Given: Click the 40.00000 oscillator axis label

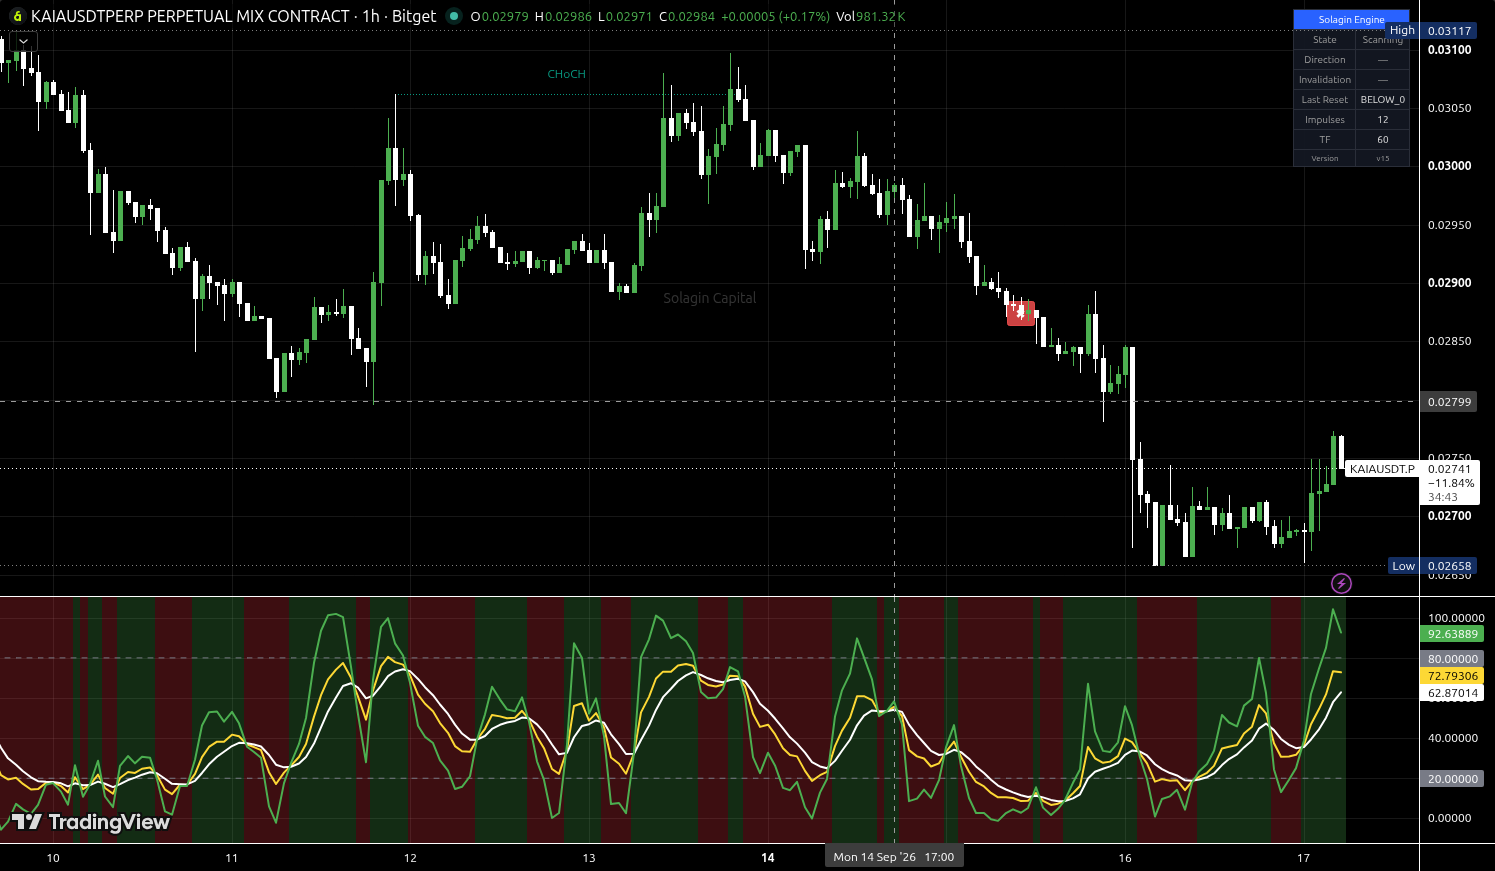Looking at the screenshot, I should pyautogui.click(x=1453, y=738).
